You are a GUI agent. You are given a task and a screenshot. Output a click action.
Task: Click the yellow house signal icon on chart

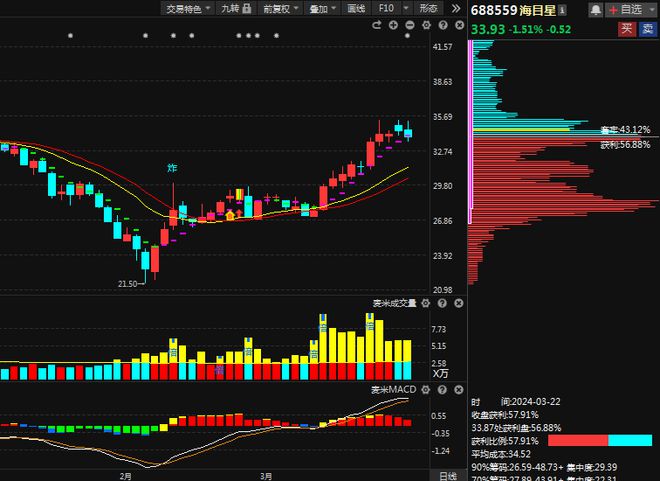pos(230,215)
